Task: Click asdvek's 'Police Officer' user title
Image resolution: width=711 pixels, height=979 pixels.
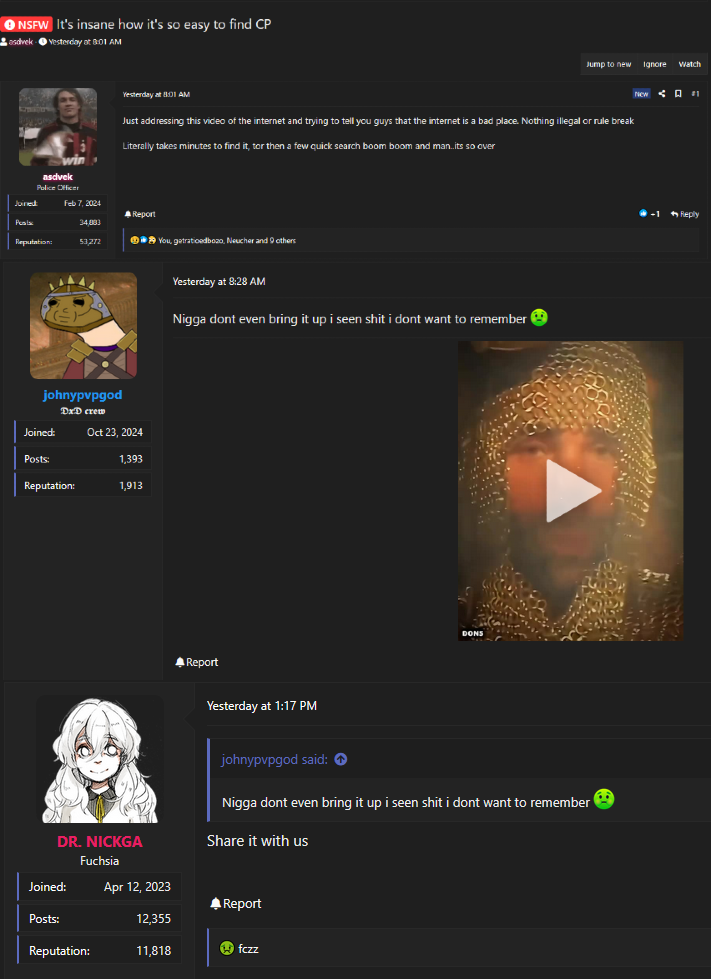Action: coord(58,187)
